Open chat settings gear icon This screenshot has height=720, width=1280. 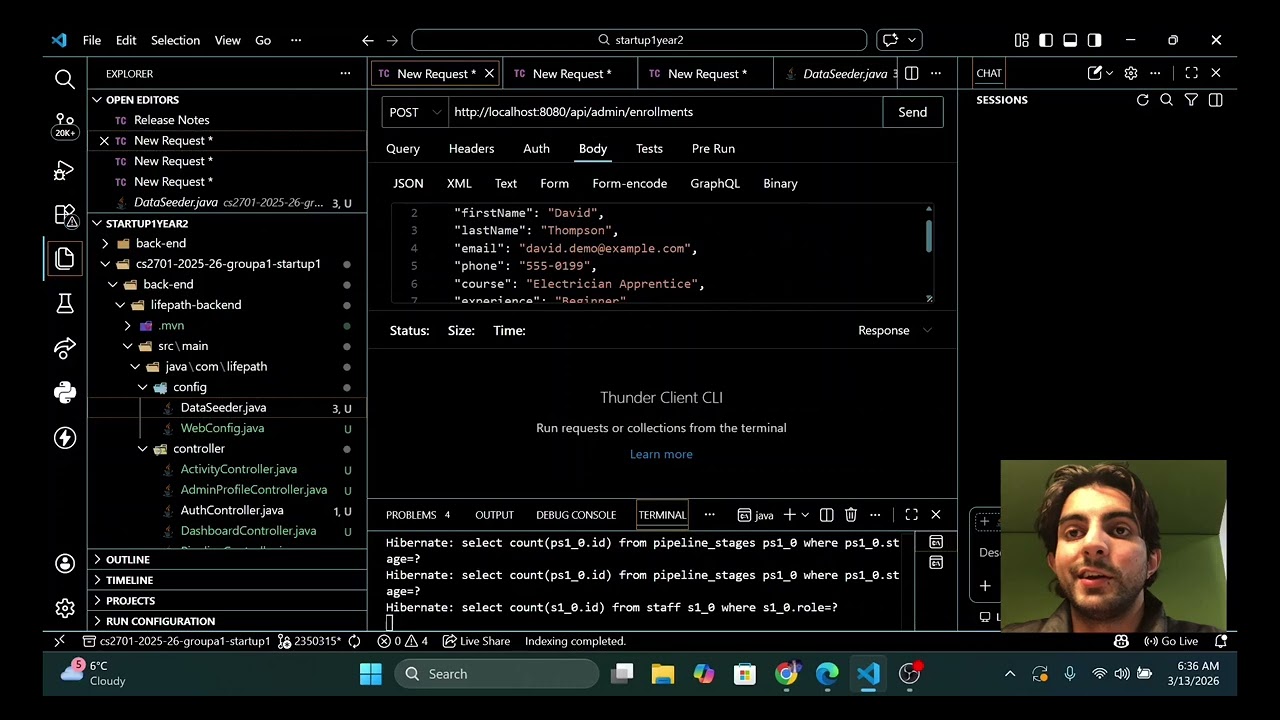(x=1131, y=73)
